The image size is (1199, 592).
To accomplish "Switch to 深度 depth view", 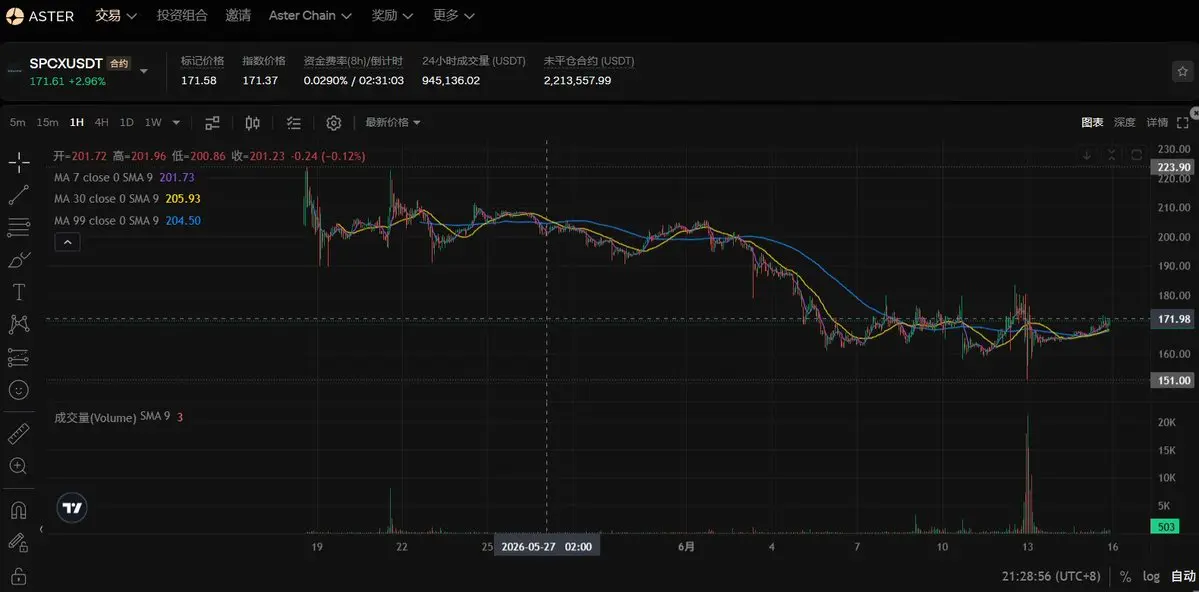I will click(1124, 122).
